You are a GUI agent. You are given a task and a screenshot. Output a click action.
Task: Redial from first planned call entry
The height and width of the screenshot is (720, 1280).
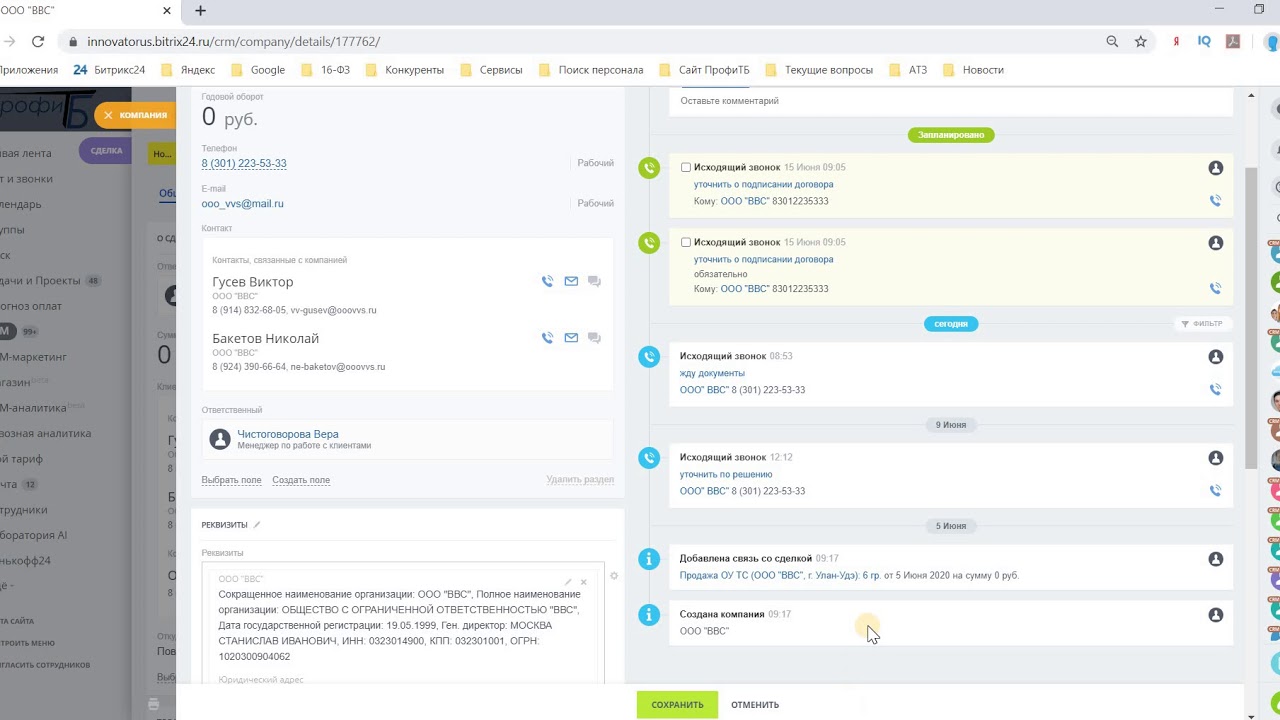1215,201
